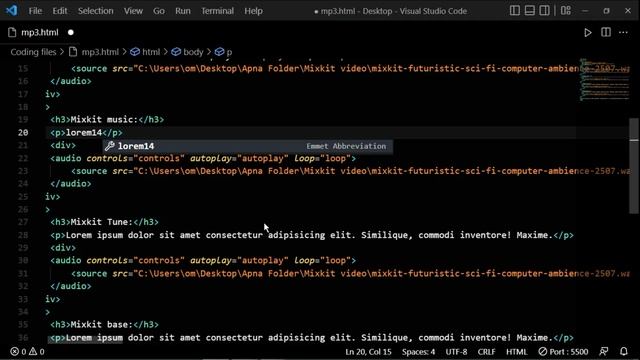This screenshot has width=640, height=360.
Task: Click the HTML language mode selector
Action: tap(516, 351)
